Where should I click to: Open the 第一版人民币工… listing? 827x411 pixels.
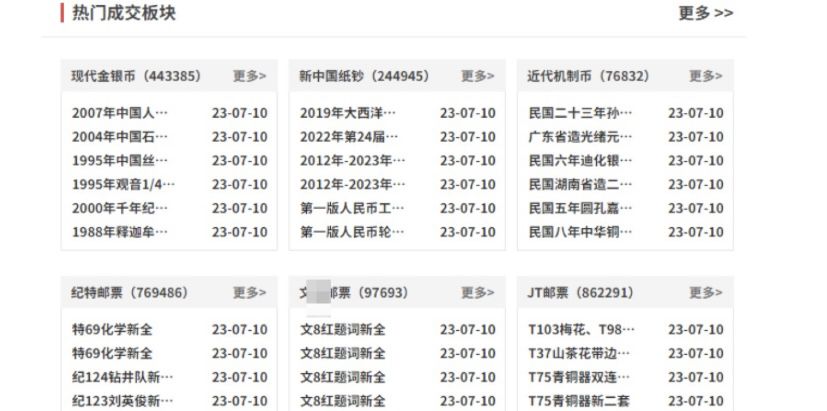coord(352,208)
